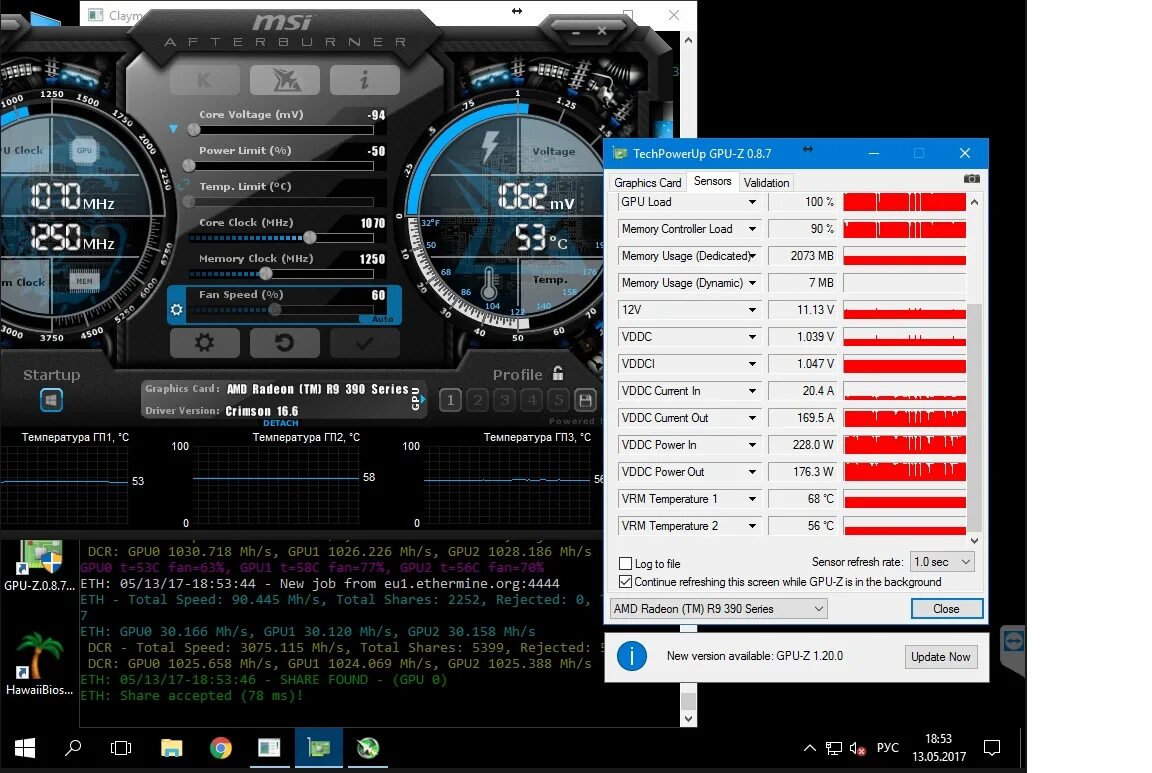Reset Afterburner settings with the circular arrow
This screenshot has height=773, width=1152.
[x=284, y=342]
